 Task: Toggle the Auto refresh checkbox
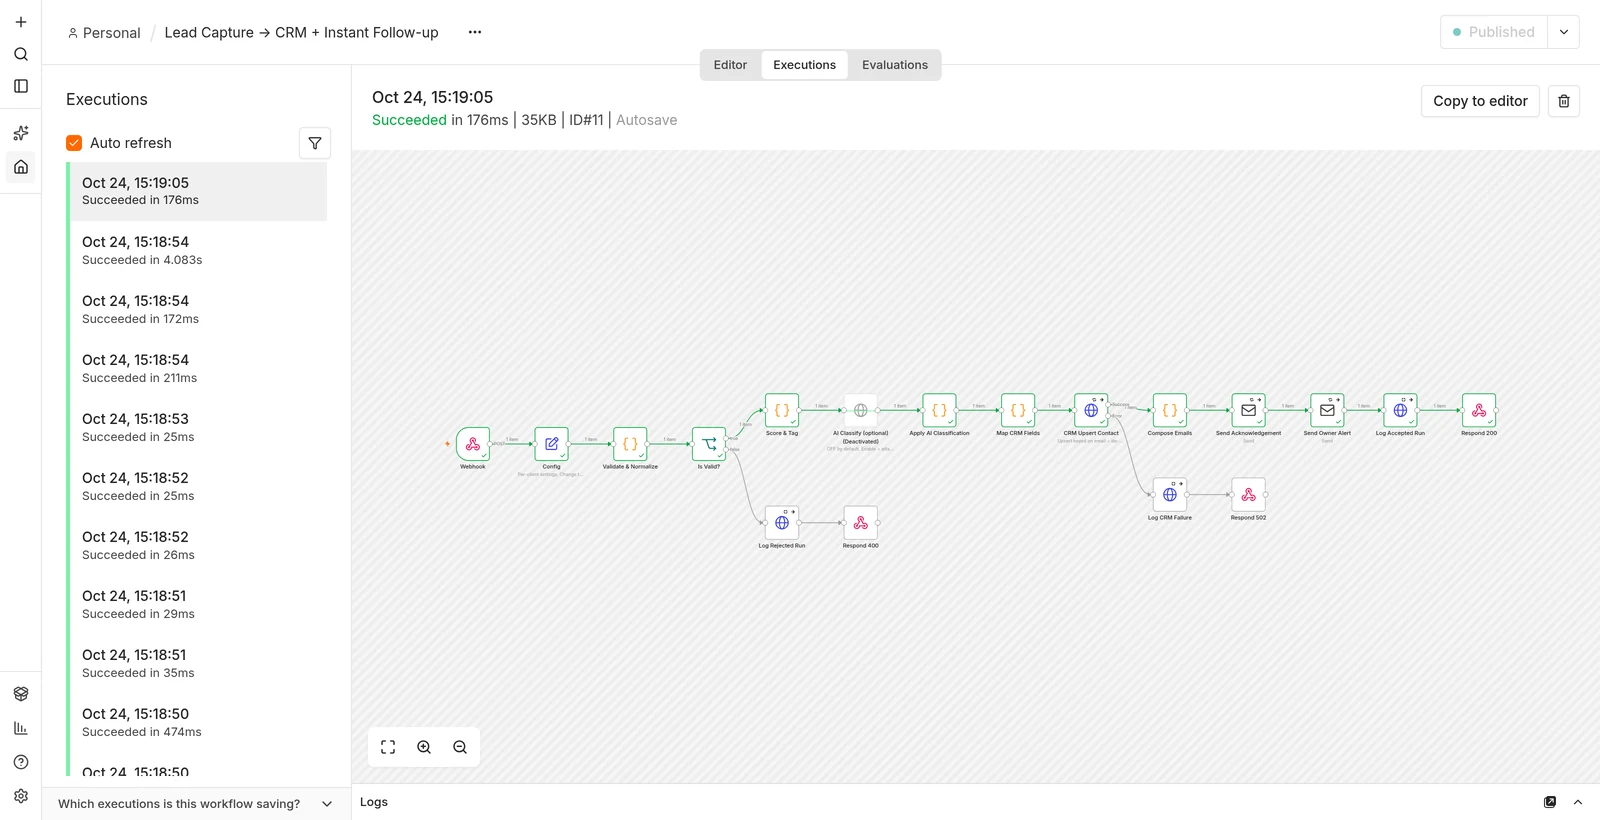click(74, 143)
